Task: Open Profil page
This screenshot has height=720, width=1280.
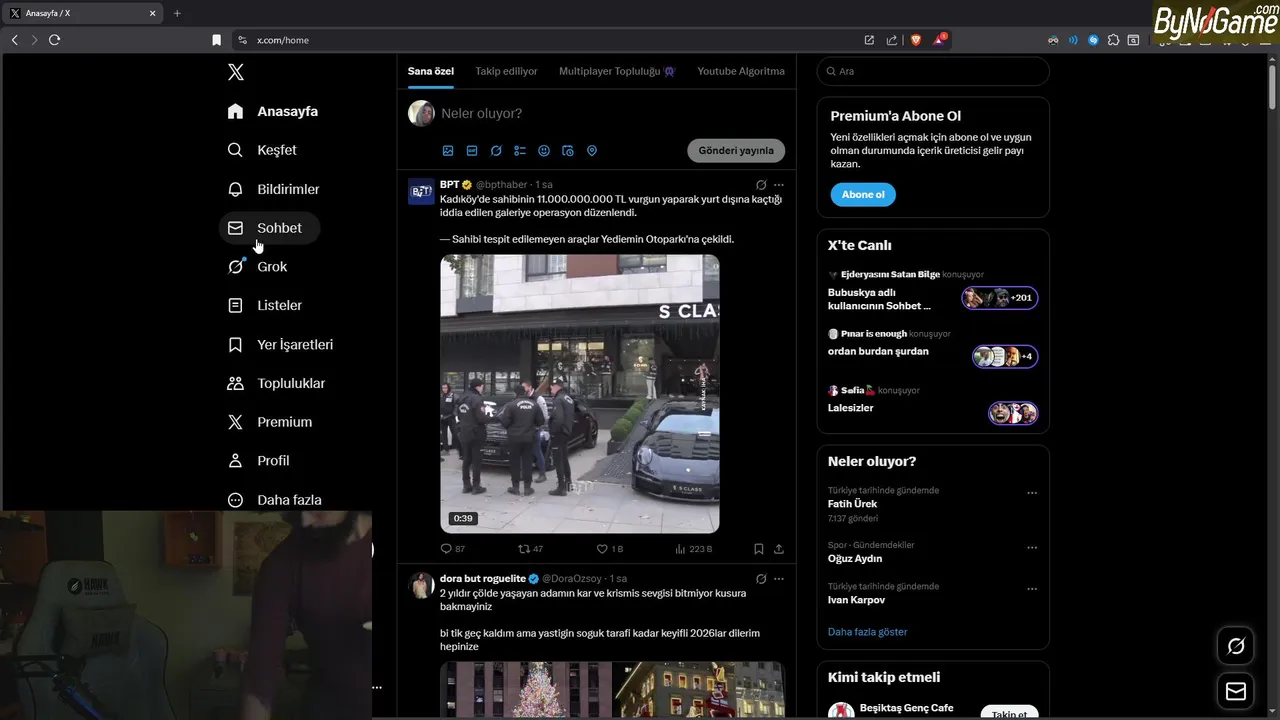Action: click(259, 461)
